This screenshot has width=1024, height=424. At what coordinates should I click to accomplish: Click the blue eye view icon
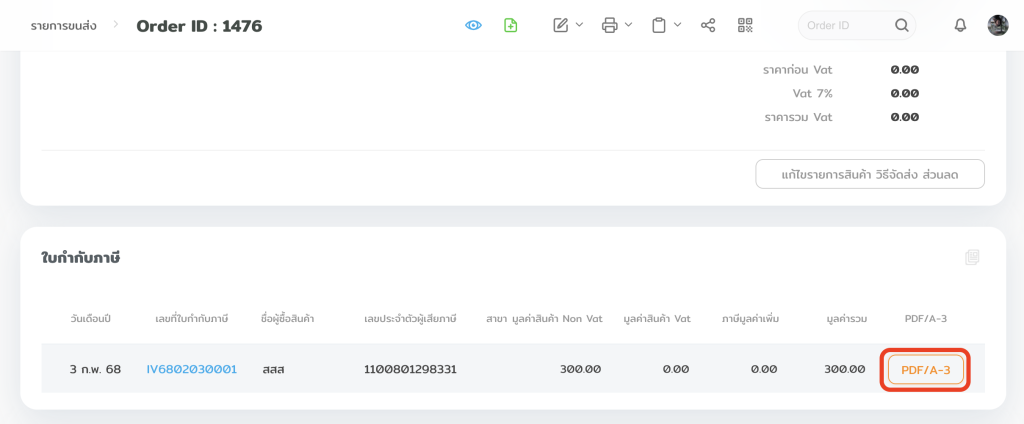point(474,25)
